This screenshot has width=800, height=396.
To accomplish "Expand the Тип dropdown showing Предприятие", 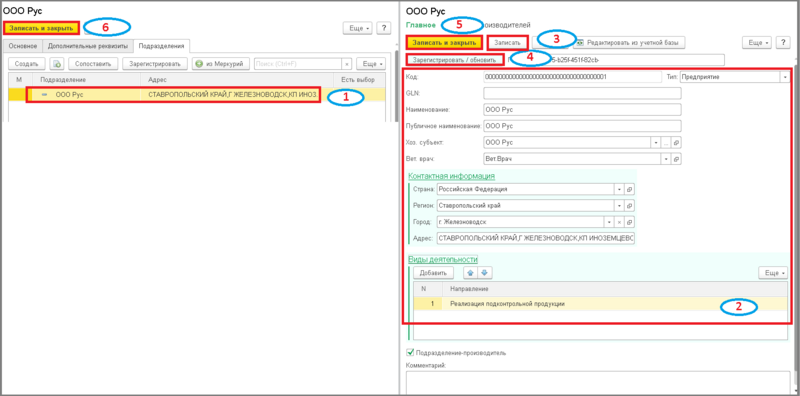I will point(784,77).
